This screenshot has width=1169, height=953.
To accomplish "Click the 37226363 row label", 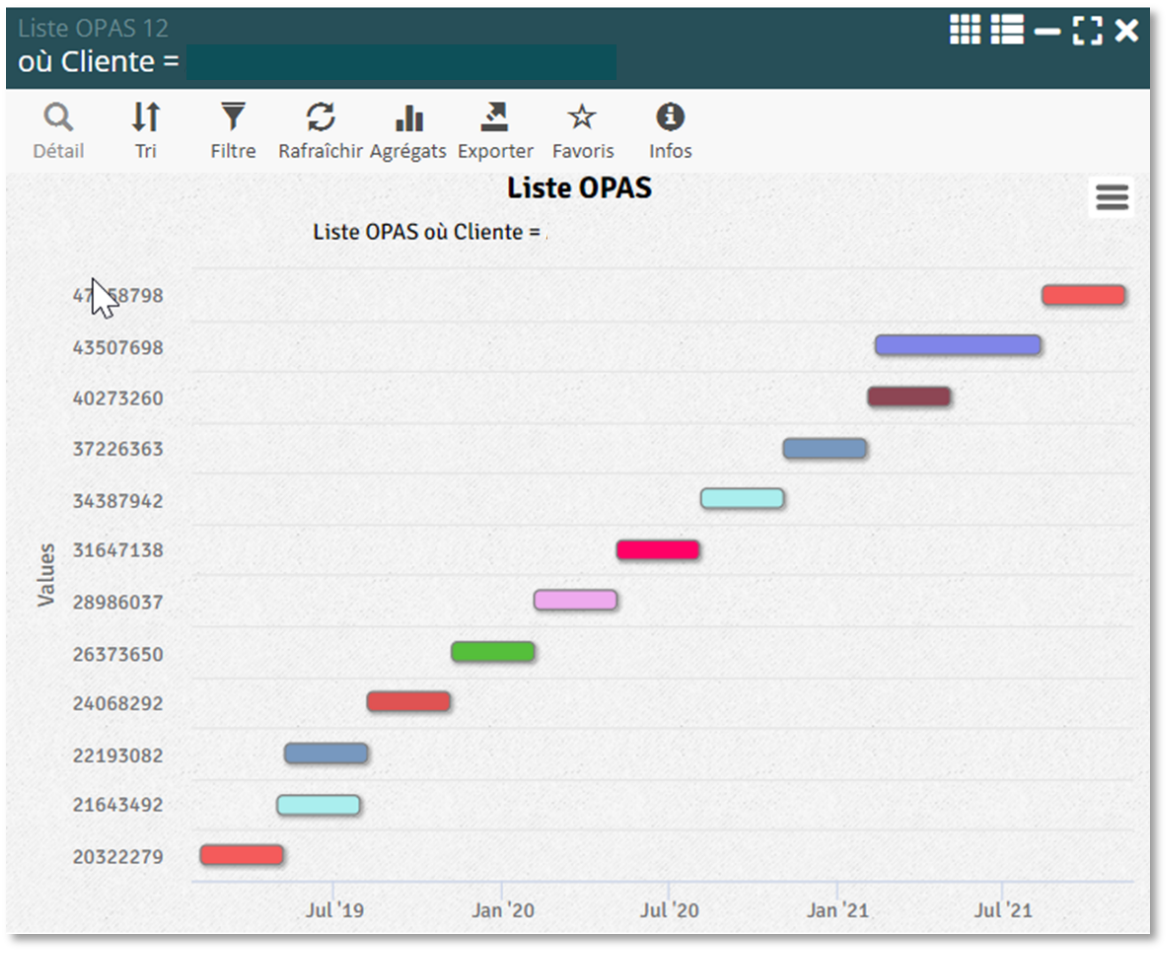I will click(117, 449).
